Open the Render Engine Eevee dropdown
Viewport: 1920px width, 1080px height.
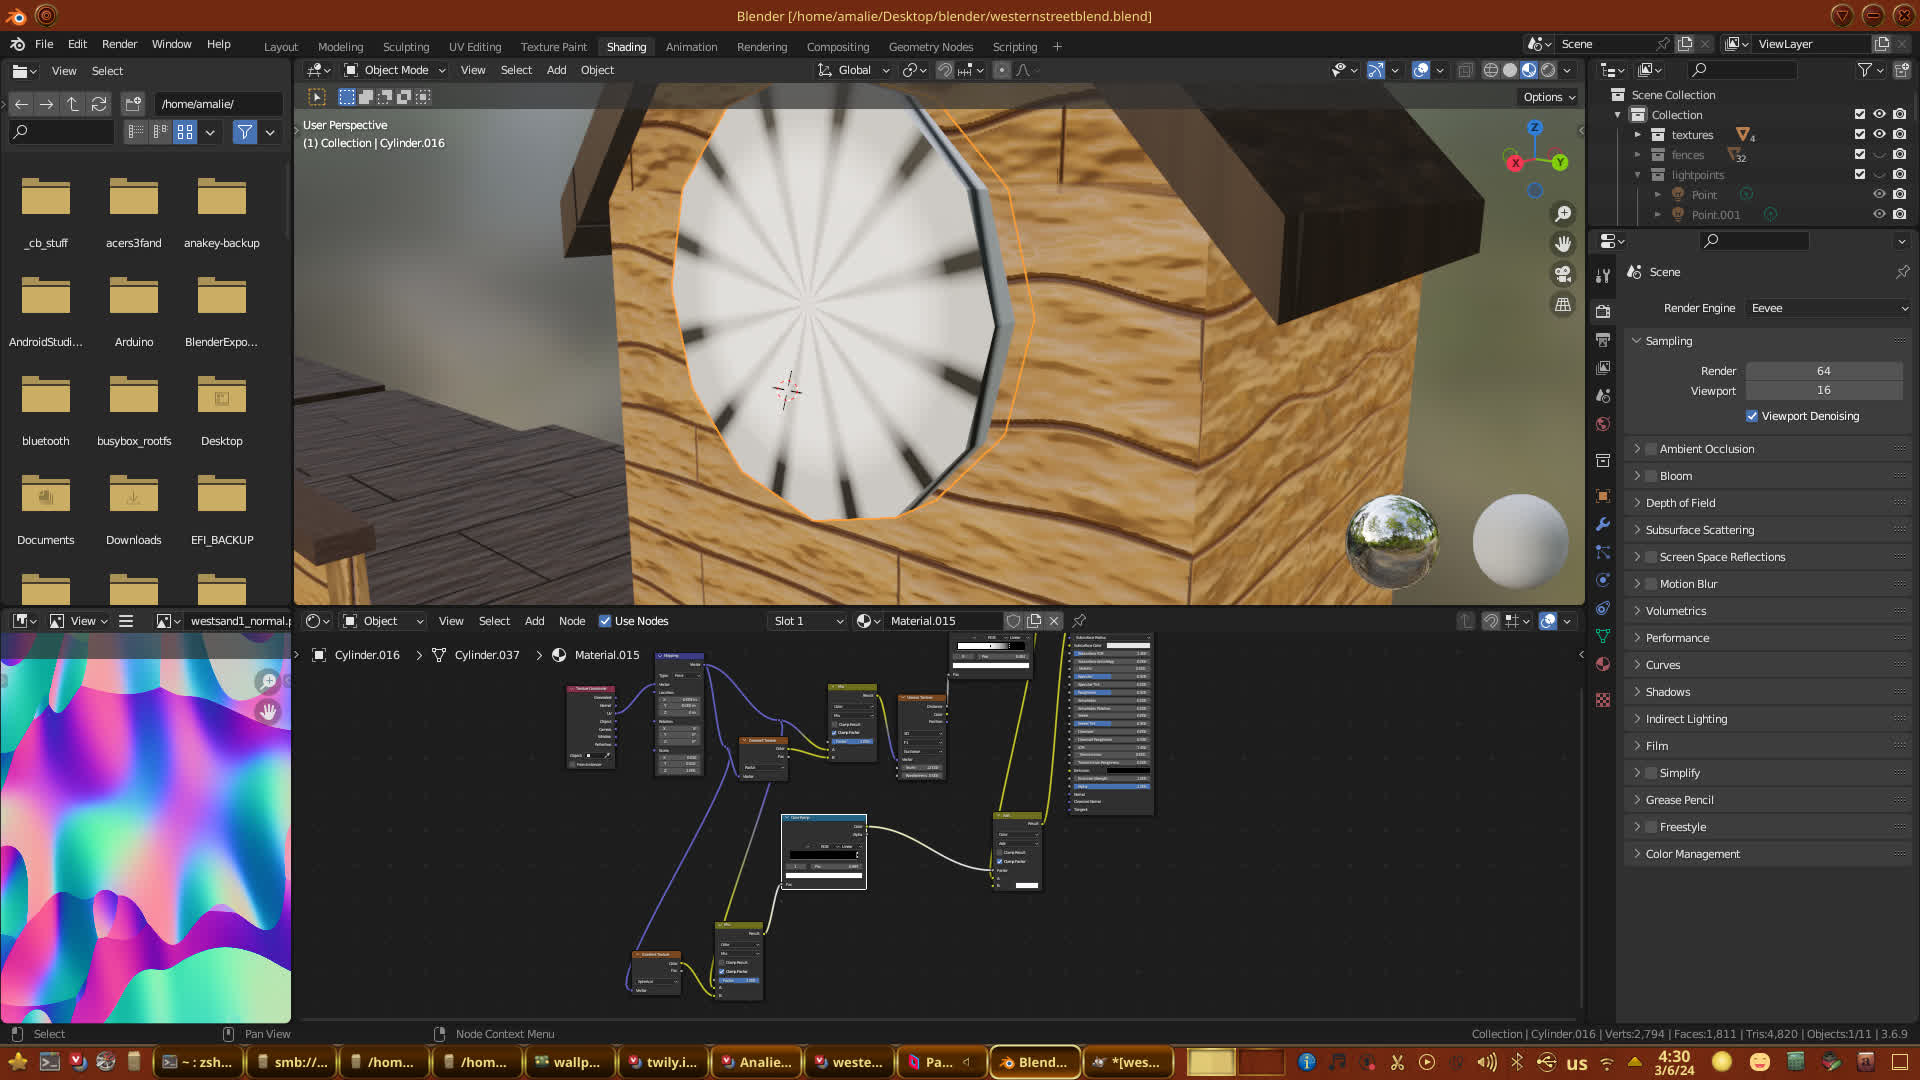click(1828, 308)
